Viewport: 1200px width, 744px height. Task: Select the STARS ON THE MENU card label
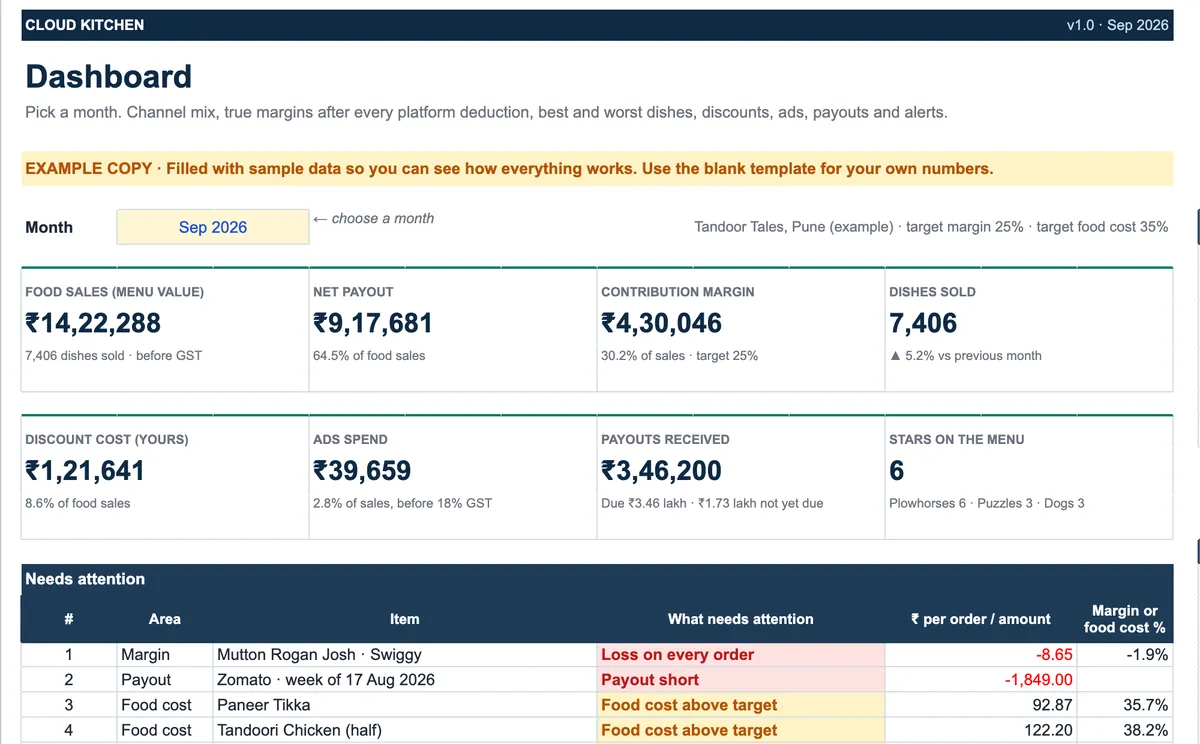[957, 439]
